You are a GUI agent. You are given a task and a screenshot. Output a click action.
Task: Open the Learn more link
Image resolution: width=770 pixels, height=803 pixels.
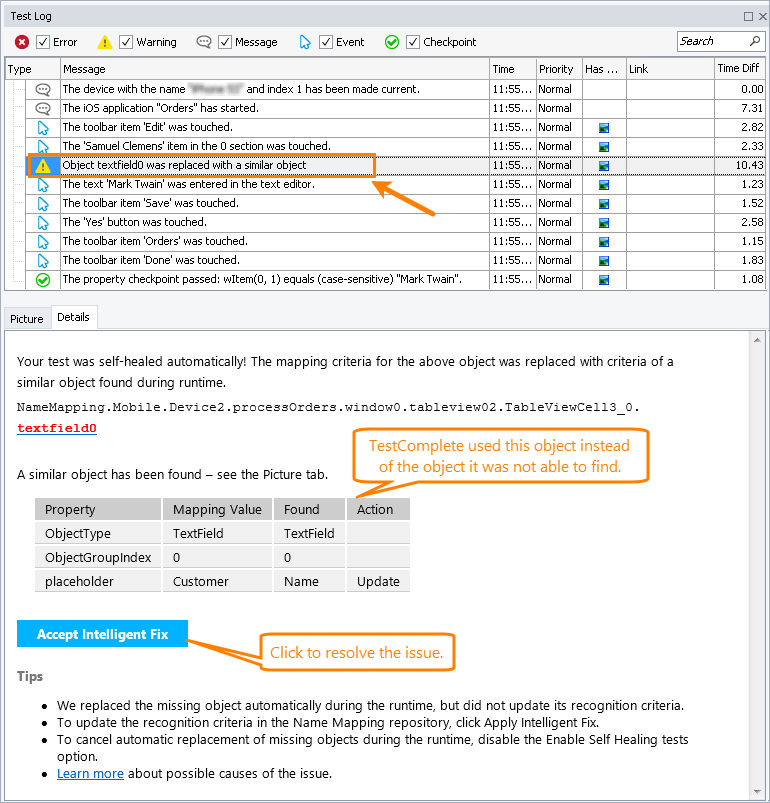(90, 773)
